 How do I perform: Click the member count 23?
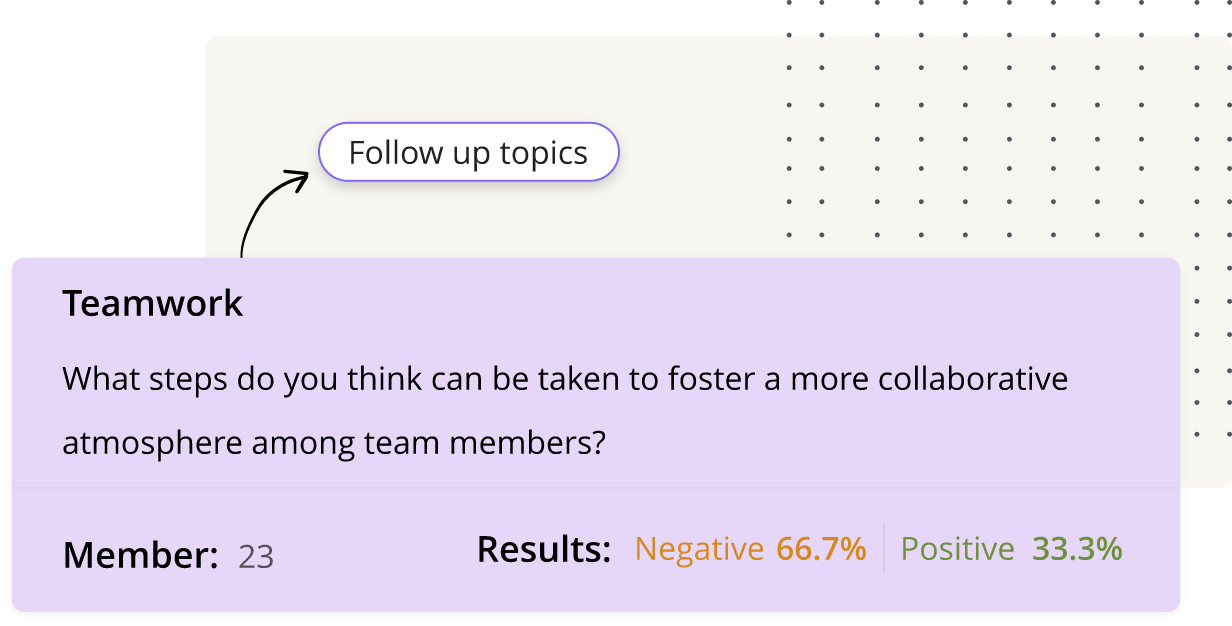click(x=256, y=556)
